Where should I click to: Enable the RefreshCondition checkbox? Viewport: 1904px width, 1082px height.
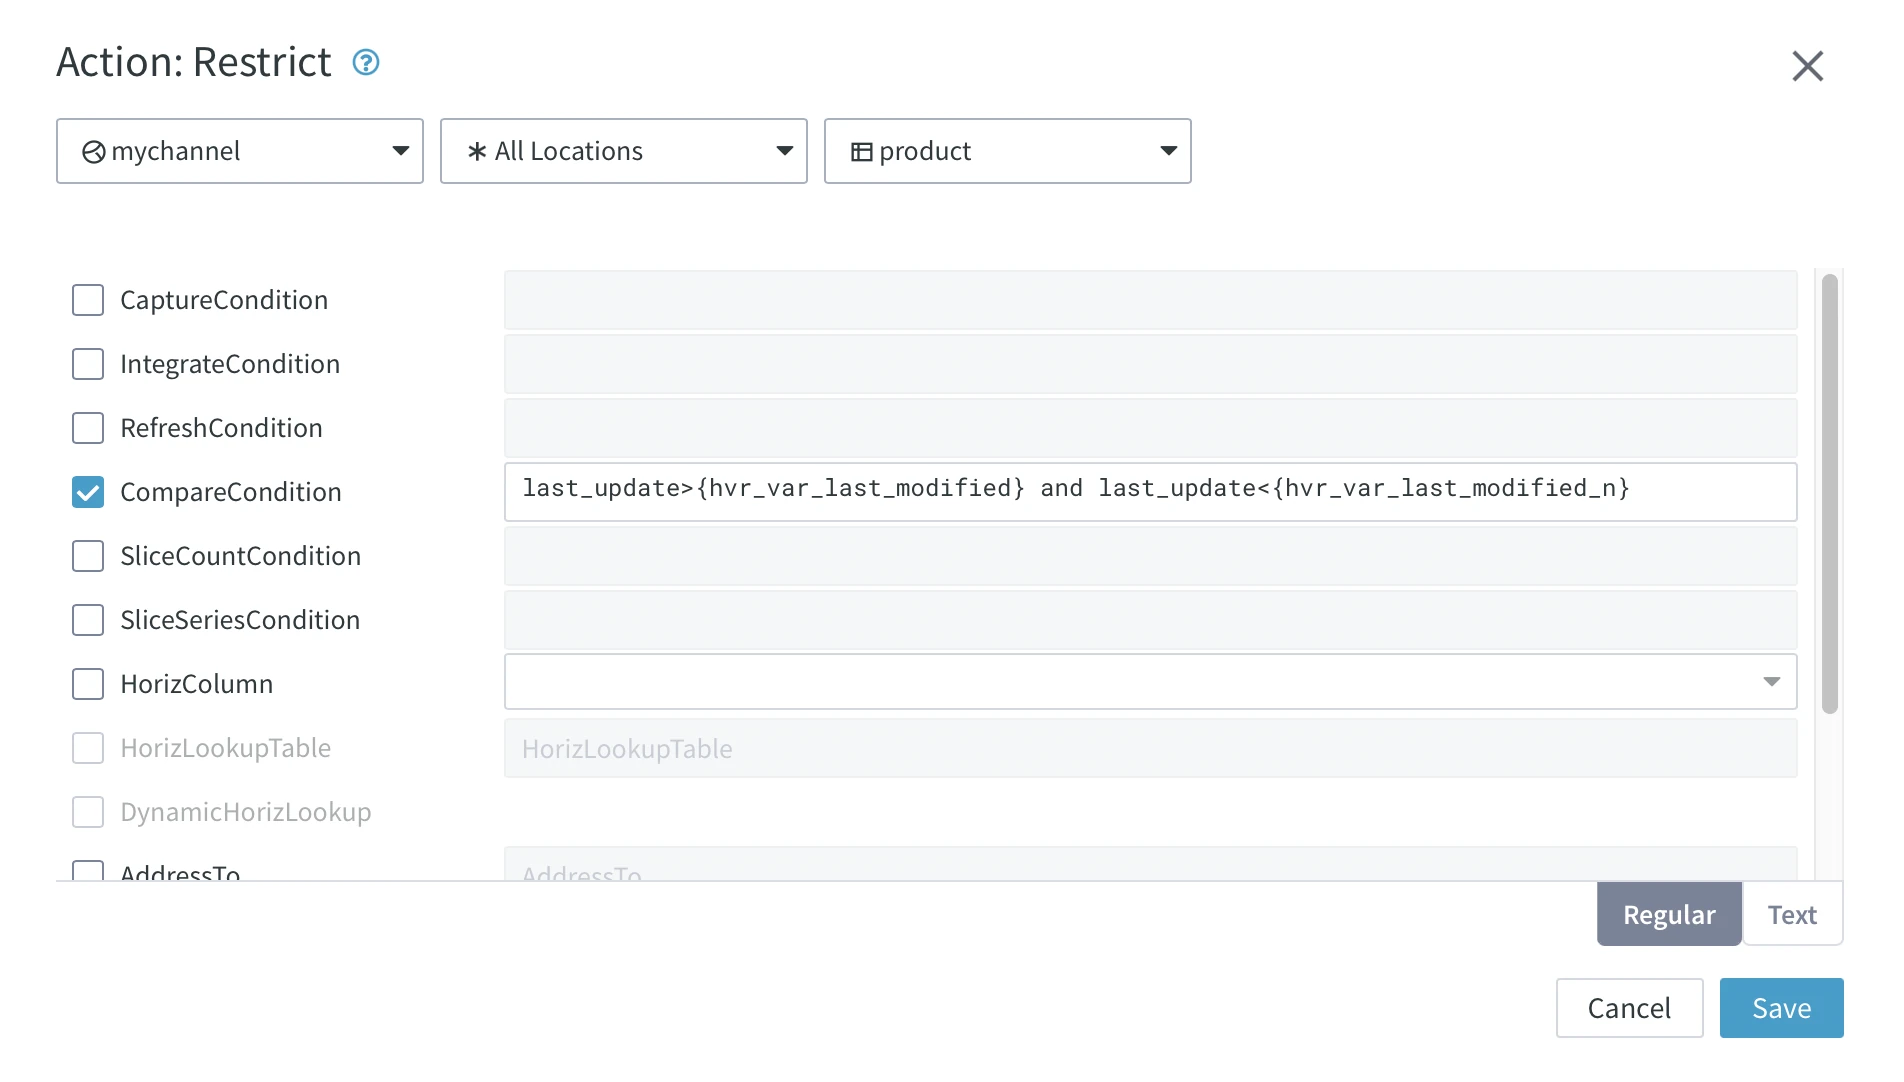pyautogui.click(x=88, y=428)
